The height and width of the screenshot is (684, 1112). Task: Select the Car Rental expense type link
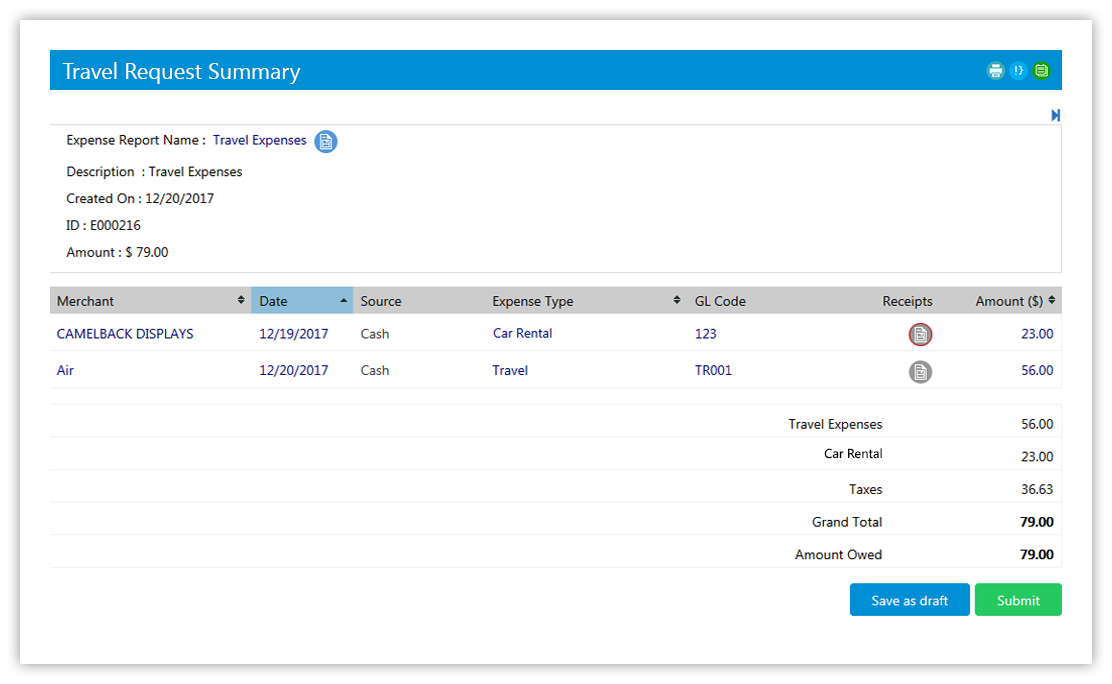coord(522,334)
